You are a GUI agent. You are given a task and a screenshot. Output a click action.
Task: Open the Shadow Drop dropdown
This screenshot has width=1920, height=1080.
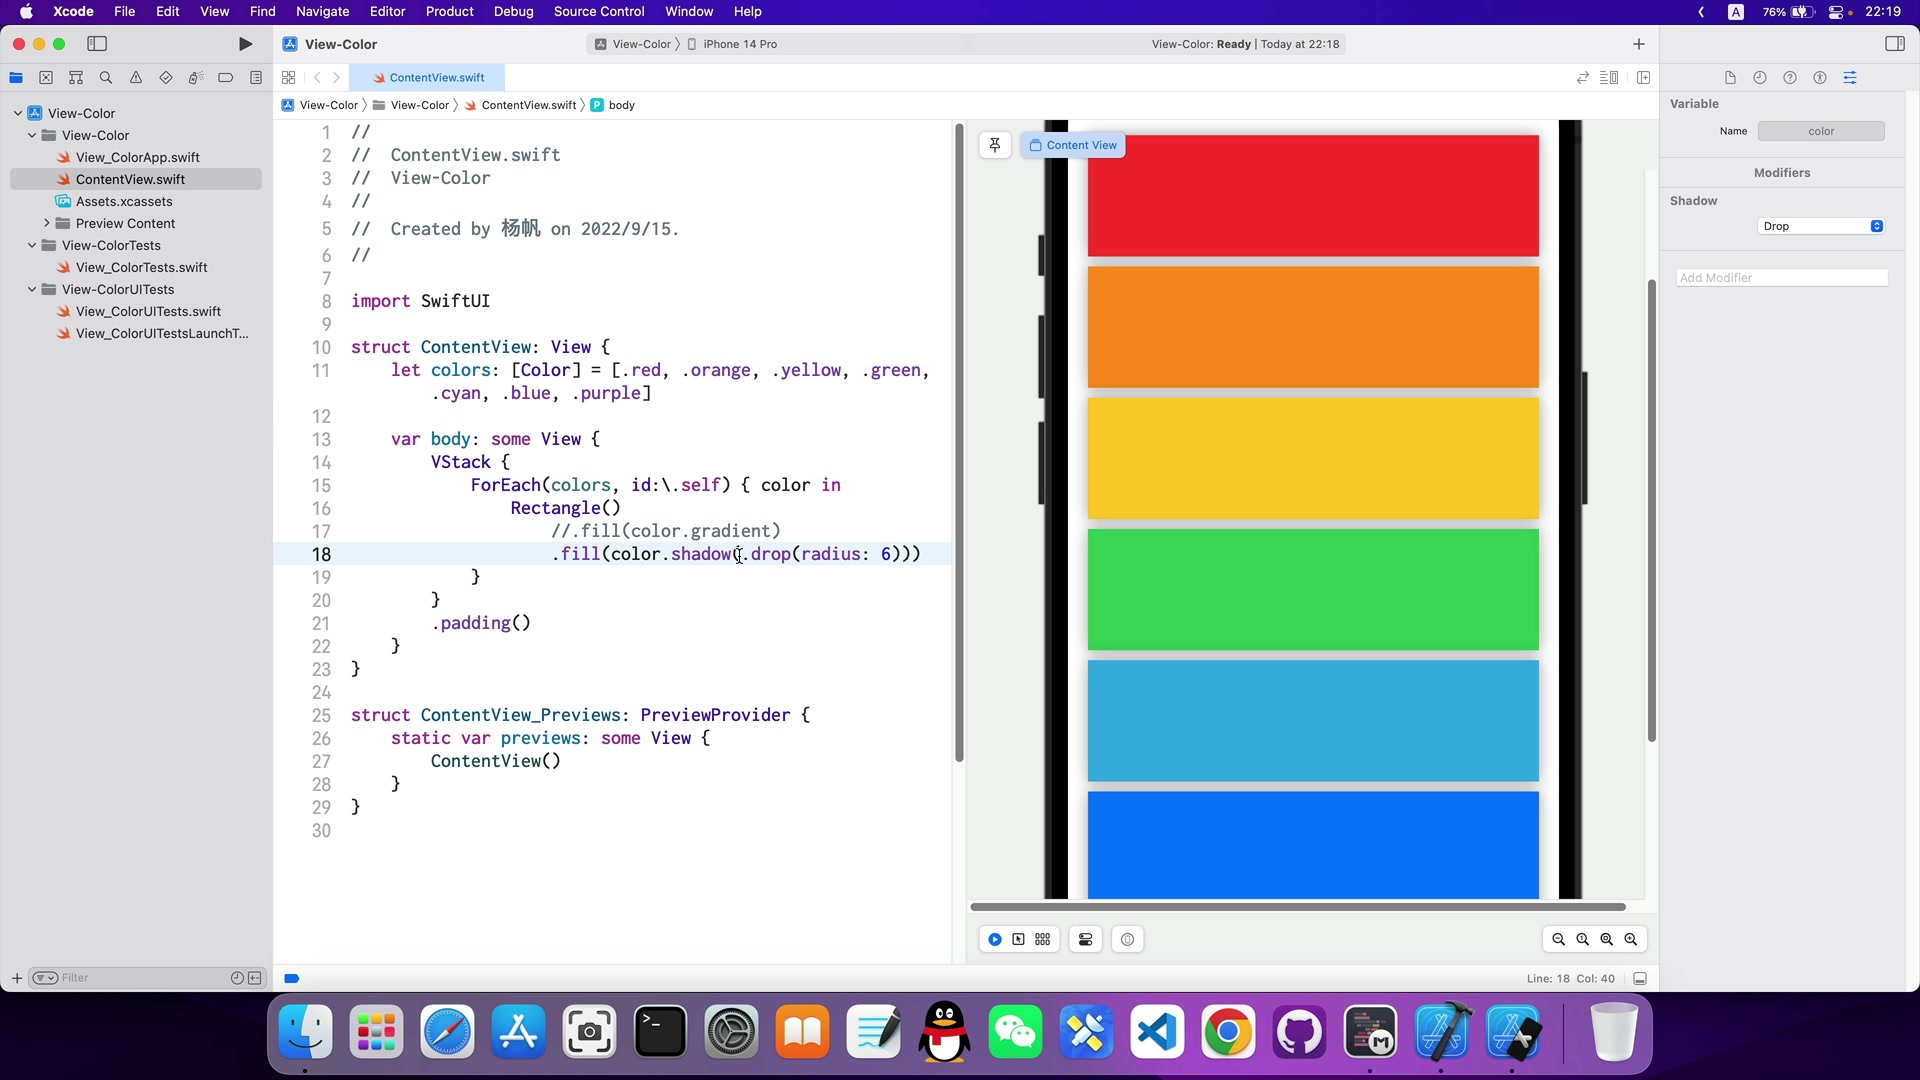coord(1821,227)
